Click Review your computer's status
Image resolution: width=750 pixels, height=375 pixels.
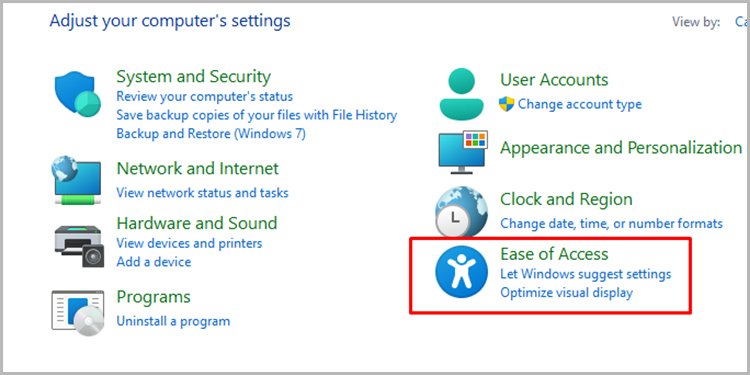[204, 96]
